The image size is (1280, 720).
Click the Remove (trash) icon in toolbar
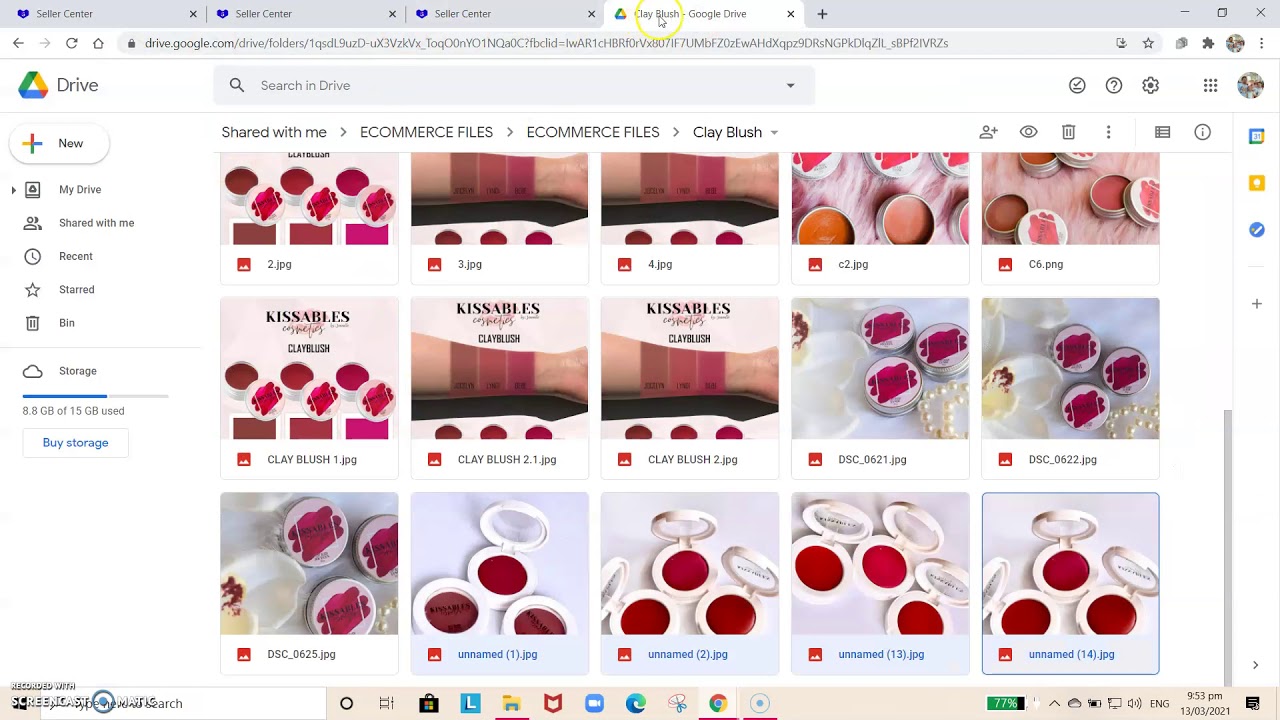click(x=1068, y=132)
